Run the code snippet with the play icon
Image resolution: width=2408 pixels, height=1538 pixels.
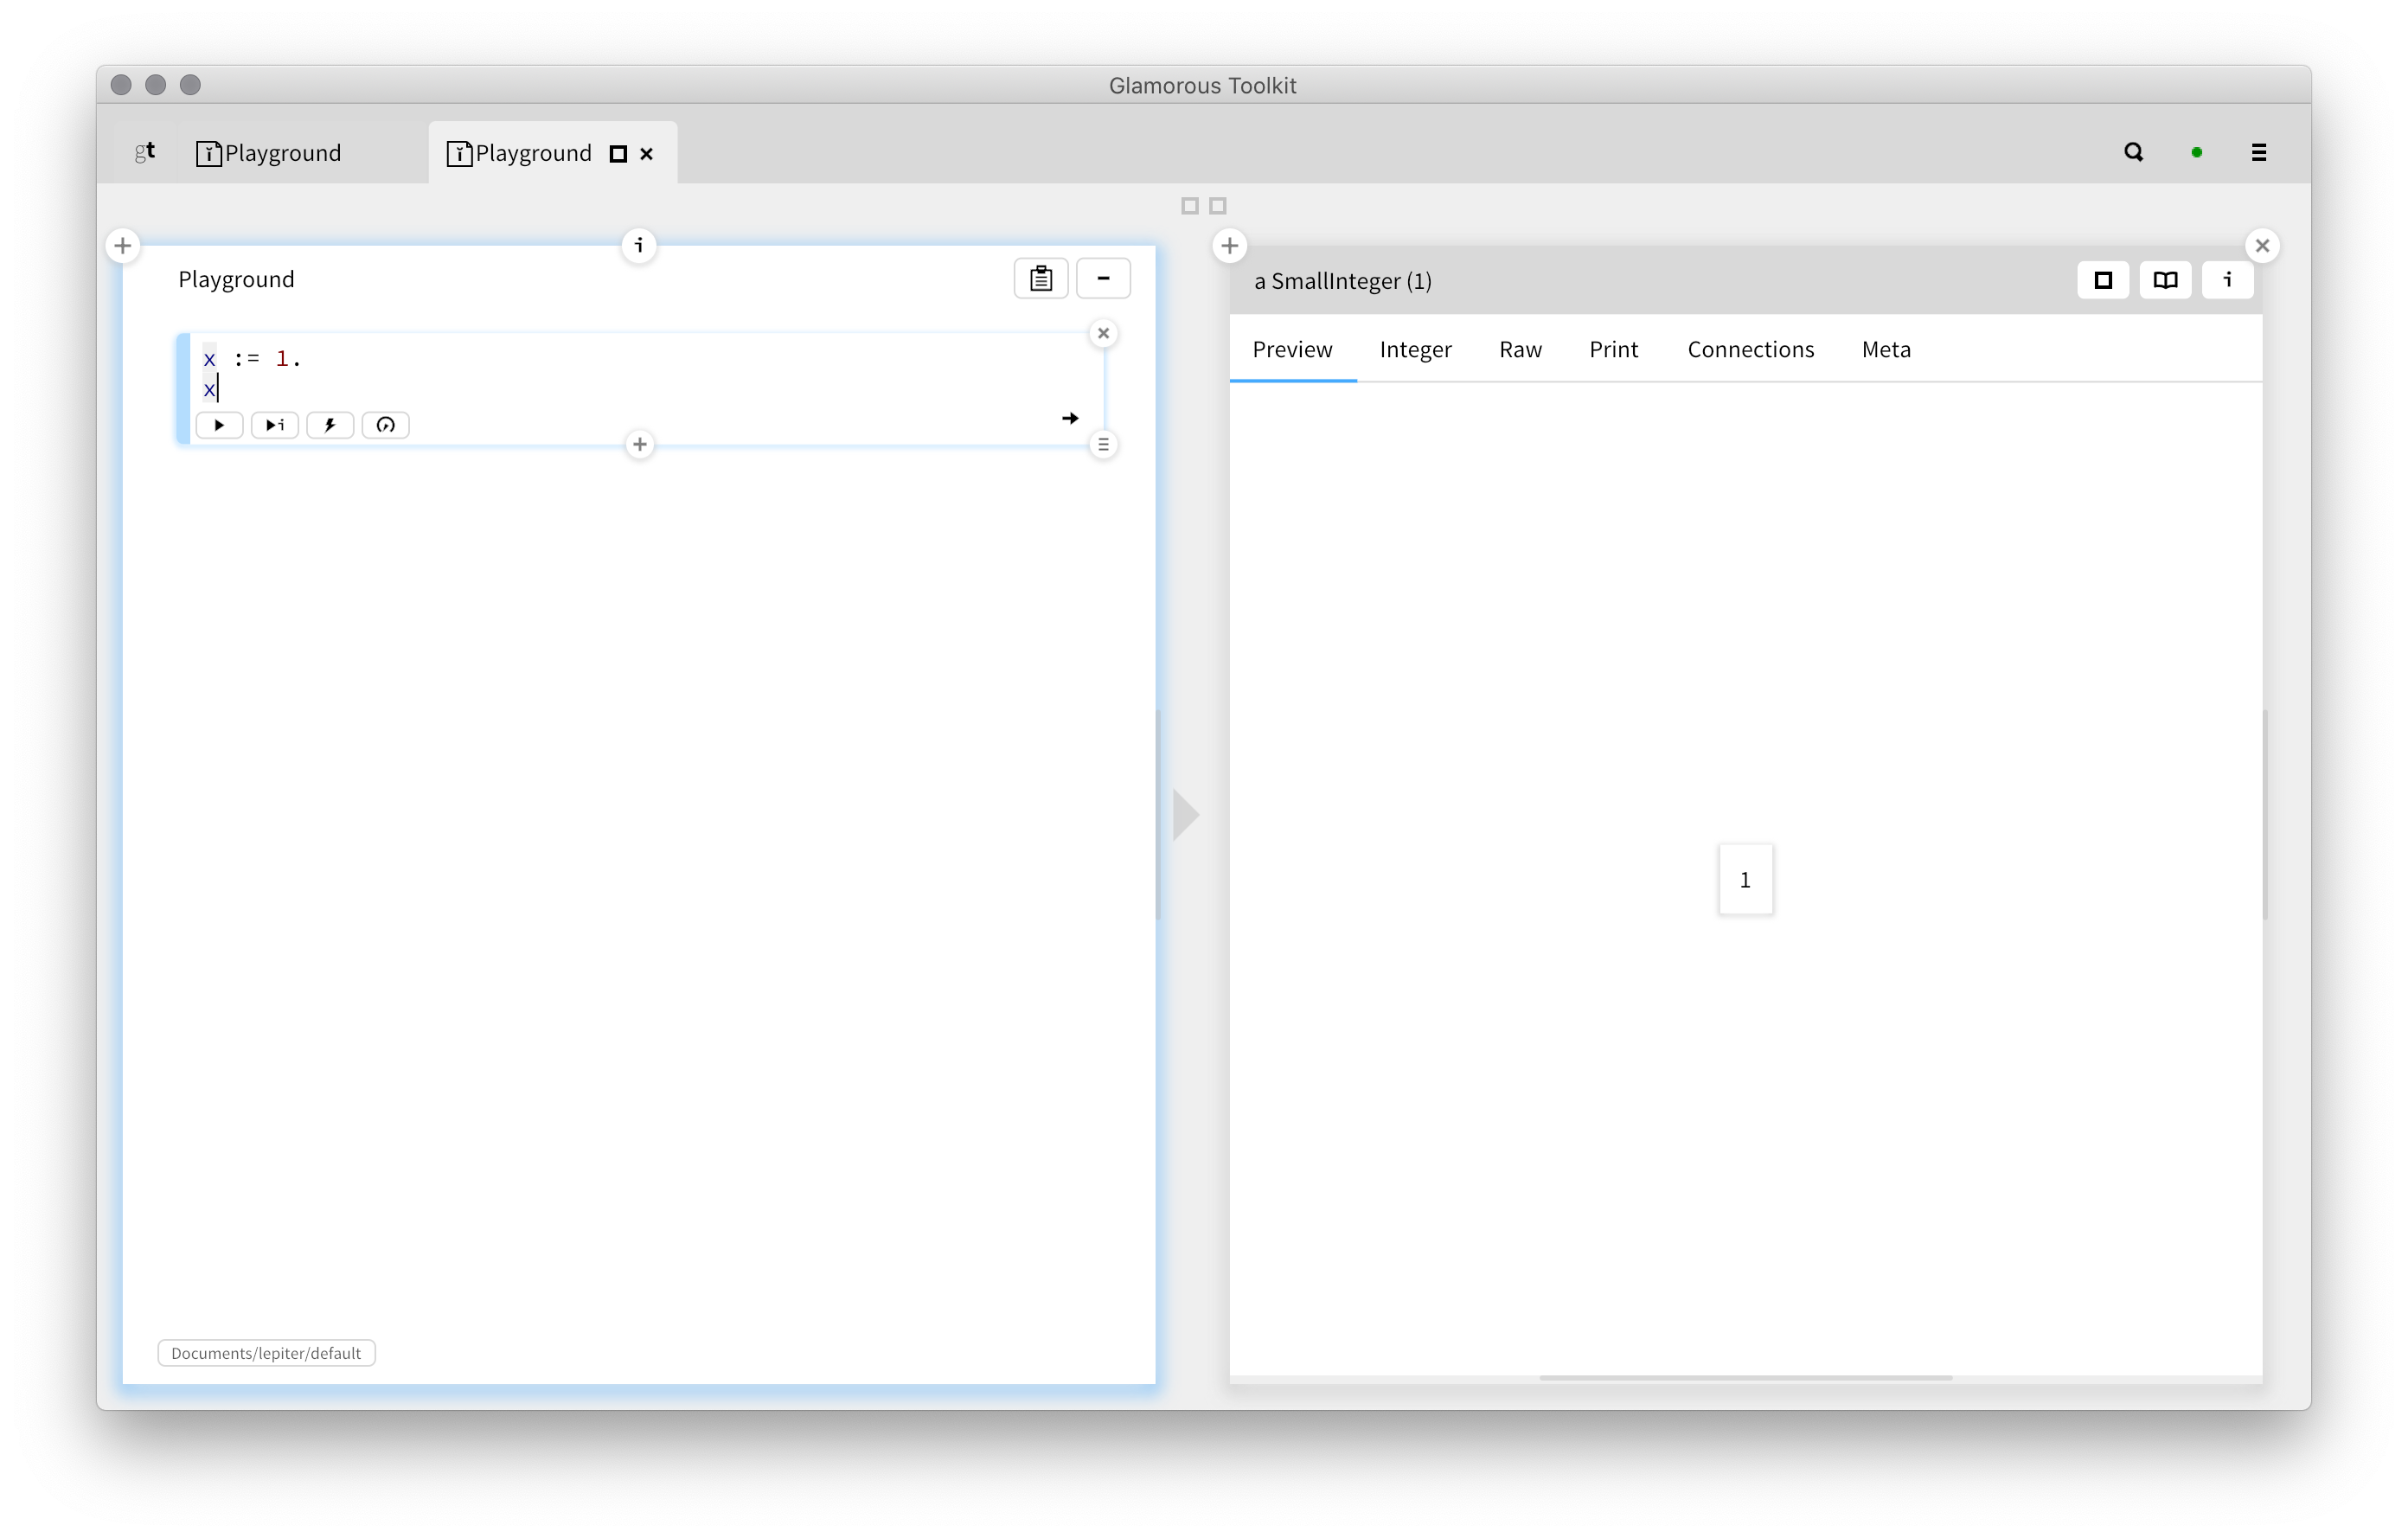[x=219, y=425]
